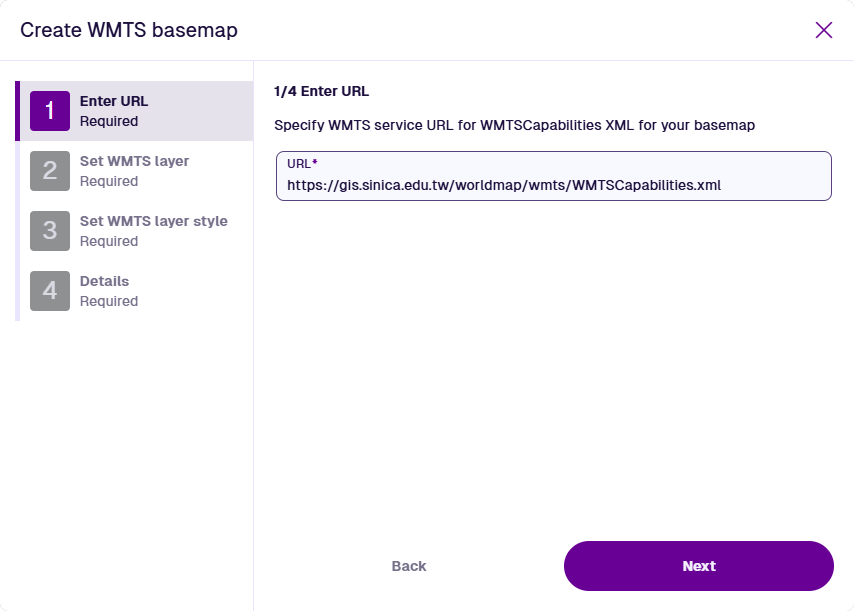The image size is (854, 611).
Task: Click Required text under Enter URL
Action: tap(109, 121)
